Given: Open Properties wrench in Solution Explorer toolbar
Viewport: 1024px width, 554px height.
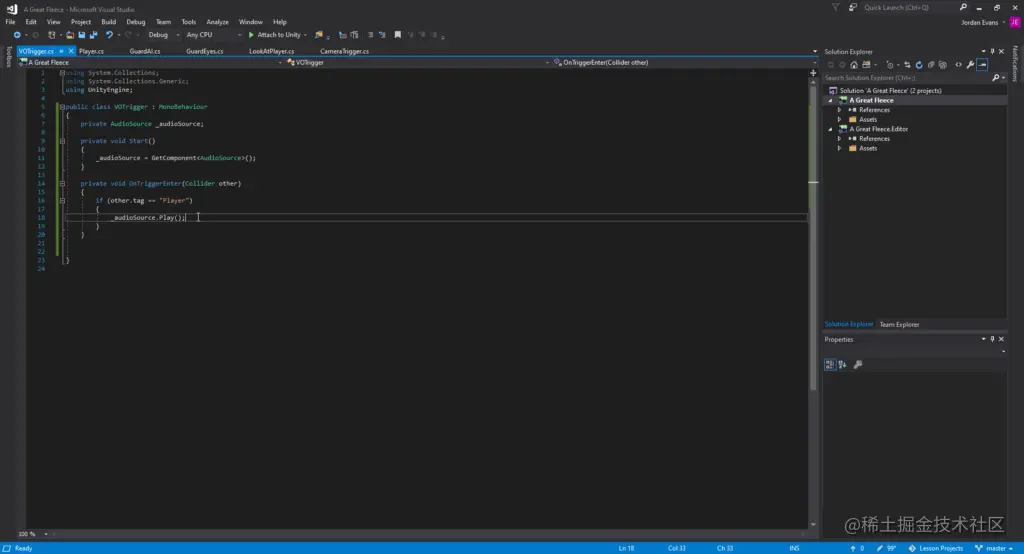Looking at the screenshot, I should click(970, 65).
